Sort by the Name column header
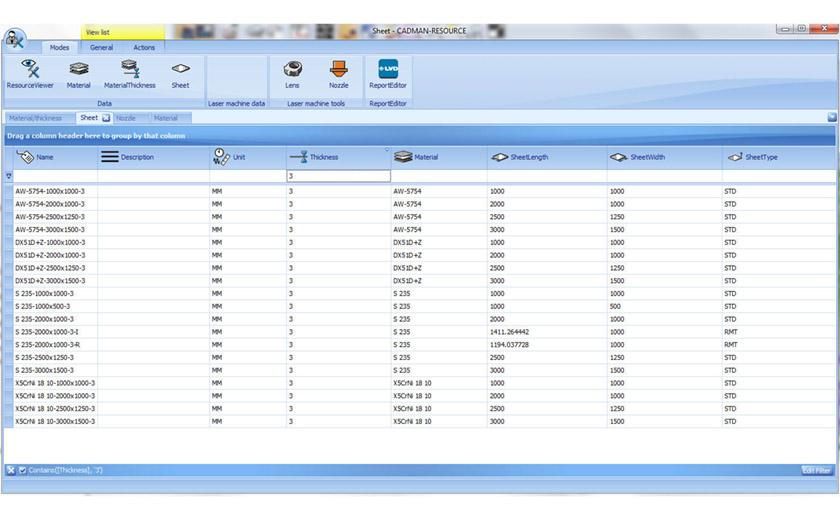The width and height of the screenshot is (840, 520). click(55, 157)
